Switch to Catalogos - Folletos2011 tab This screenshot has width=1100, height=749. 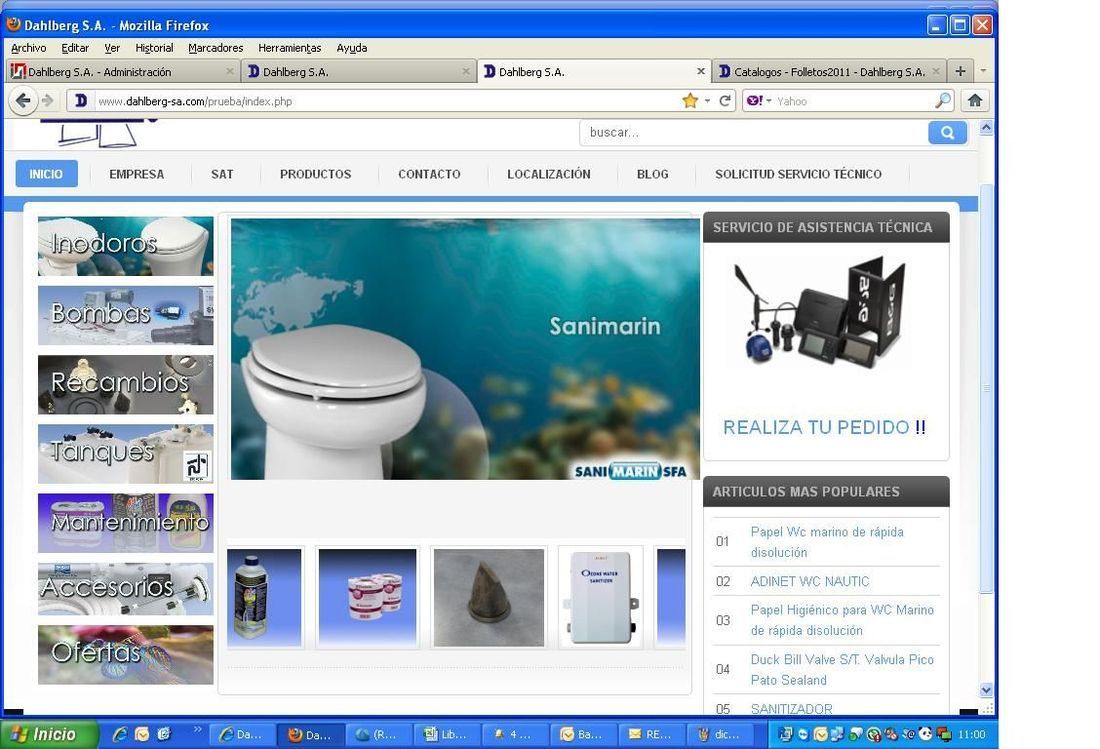tap(829, 72)
